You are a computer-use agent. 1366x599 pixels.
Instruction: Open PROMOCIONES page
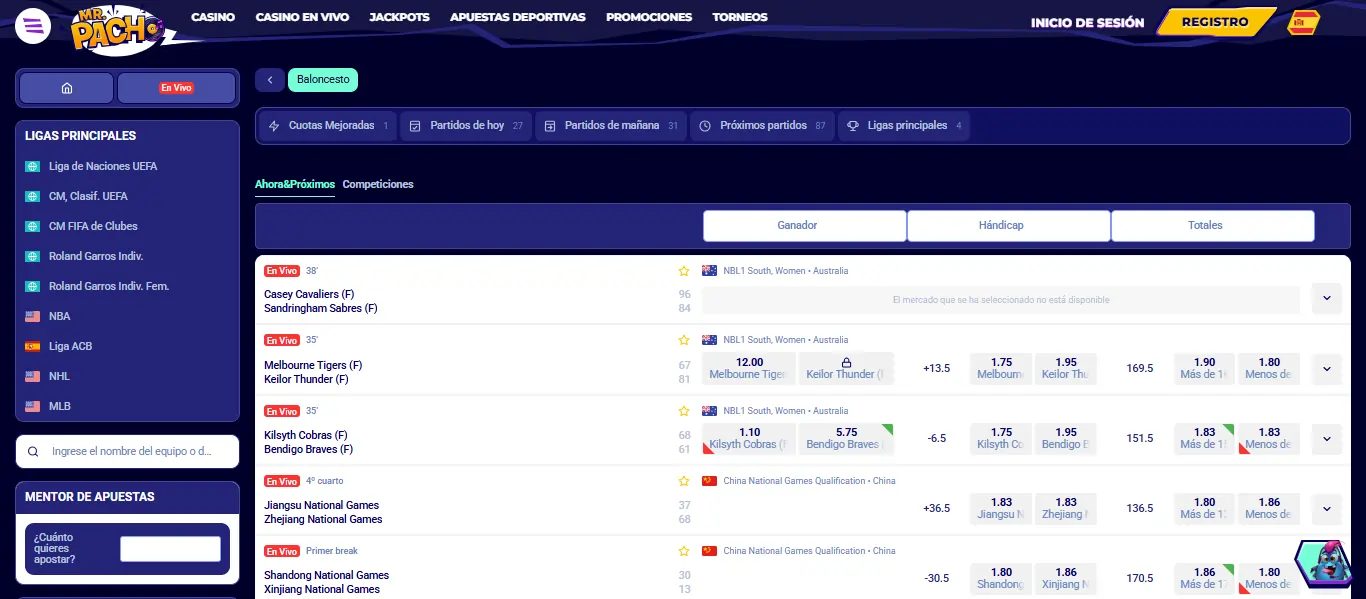(x=649, y=18)
